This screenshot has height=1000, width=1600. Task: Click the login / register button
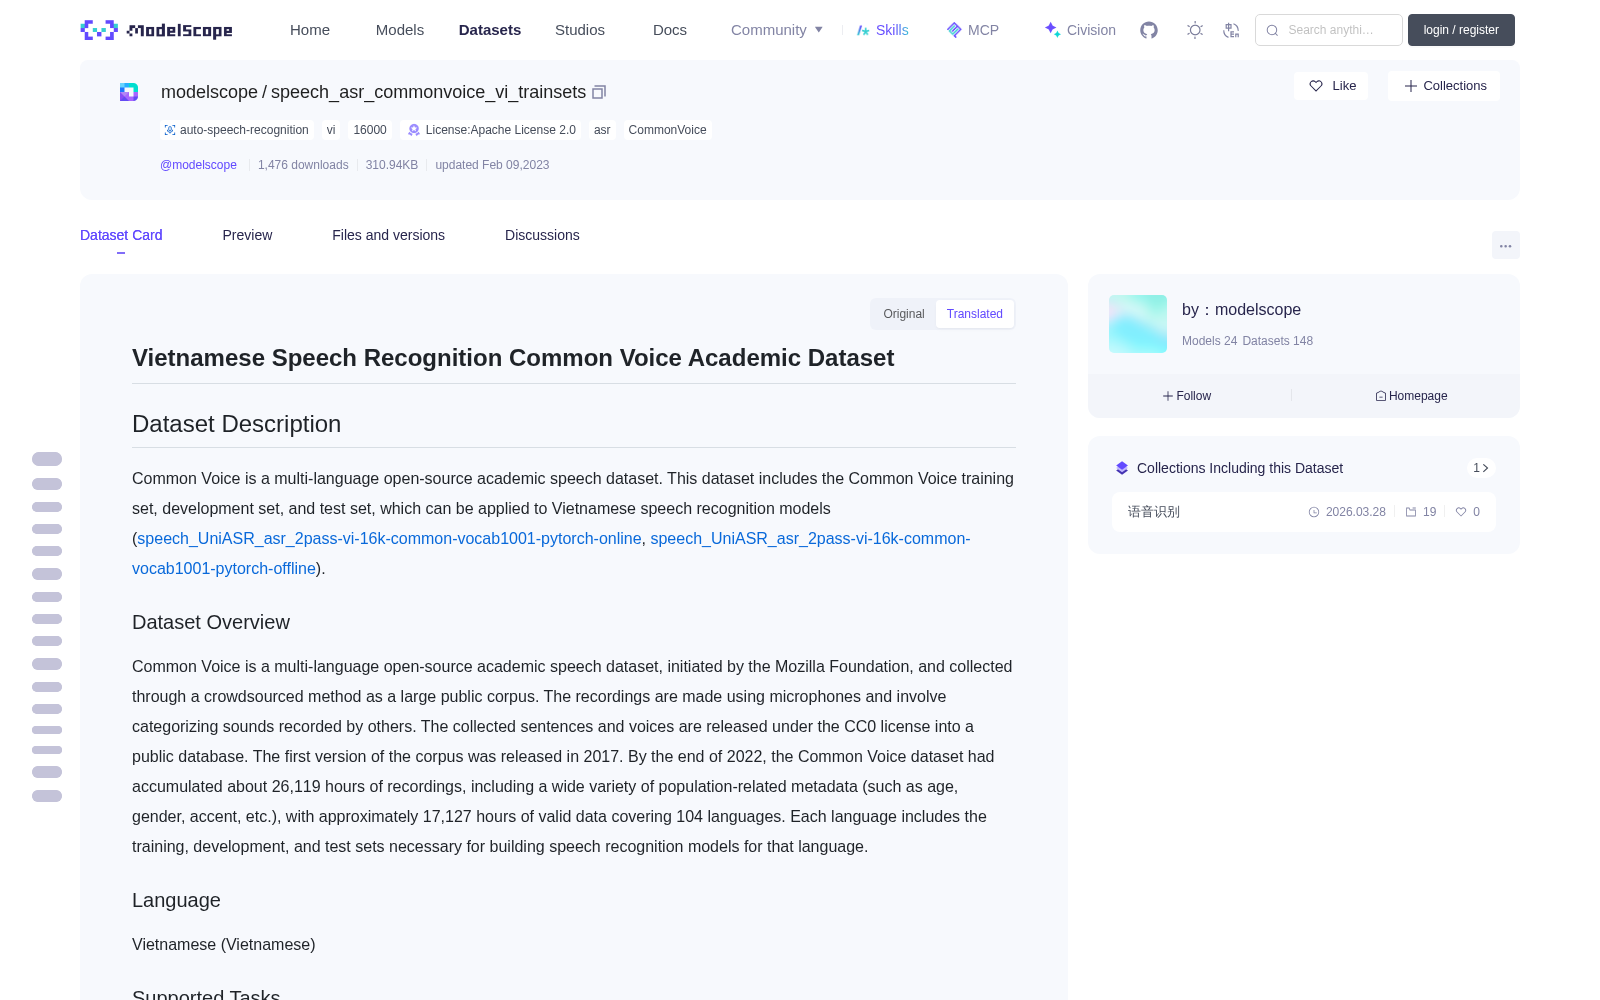pos(1461,30)
